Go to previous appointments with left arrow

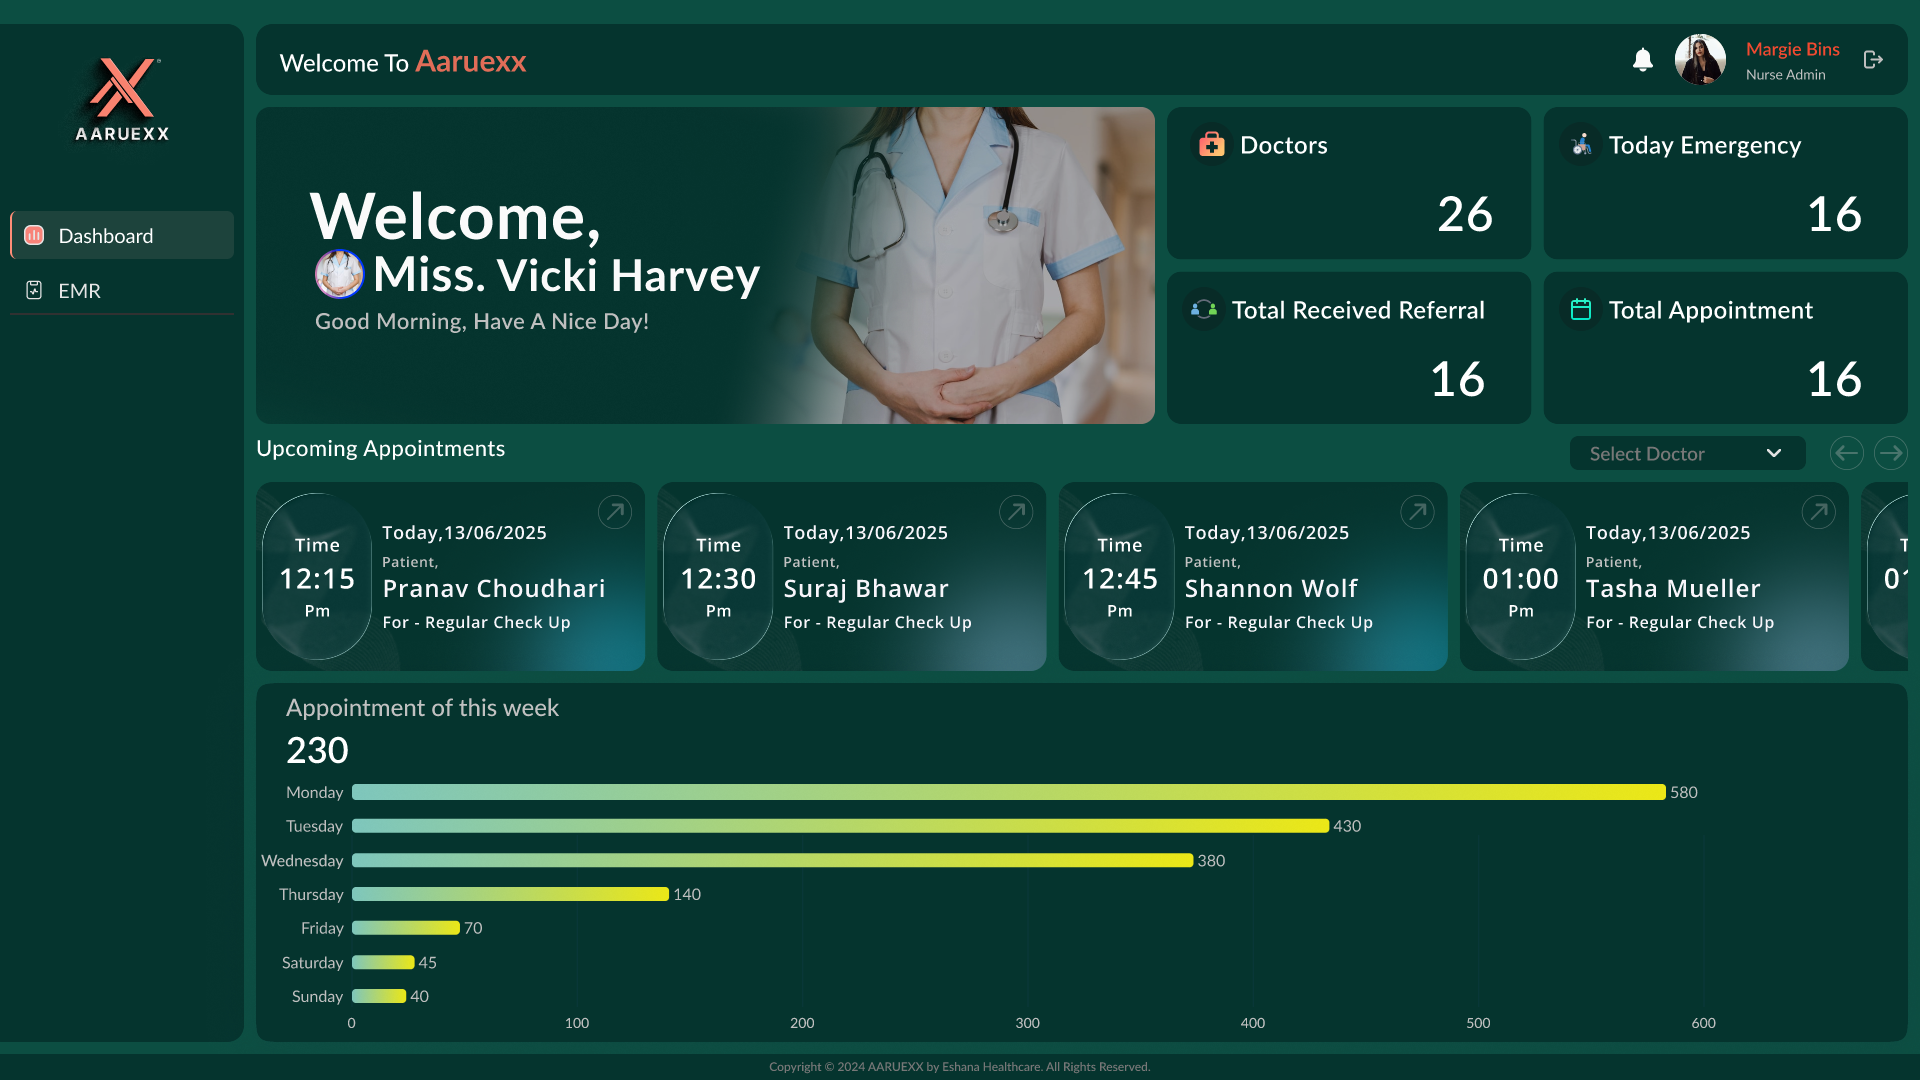[x=1846, y=453]
